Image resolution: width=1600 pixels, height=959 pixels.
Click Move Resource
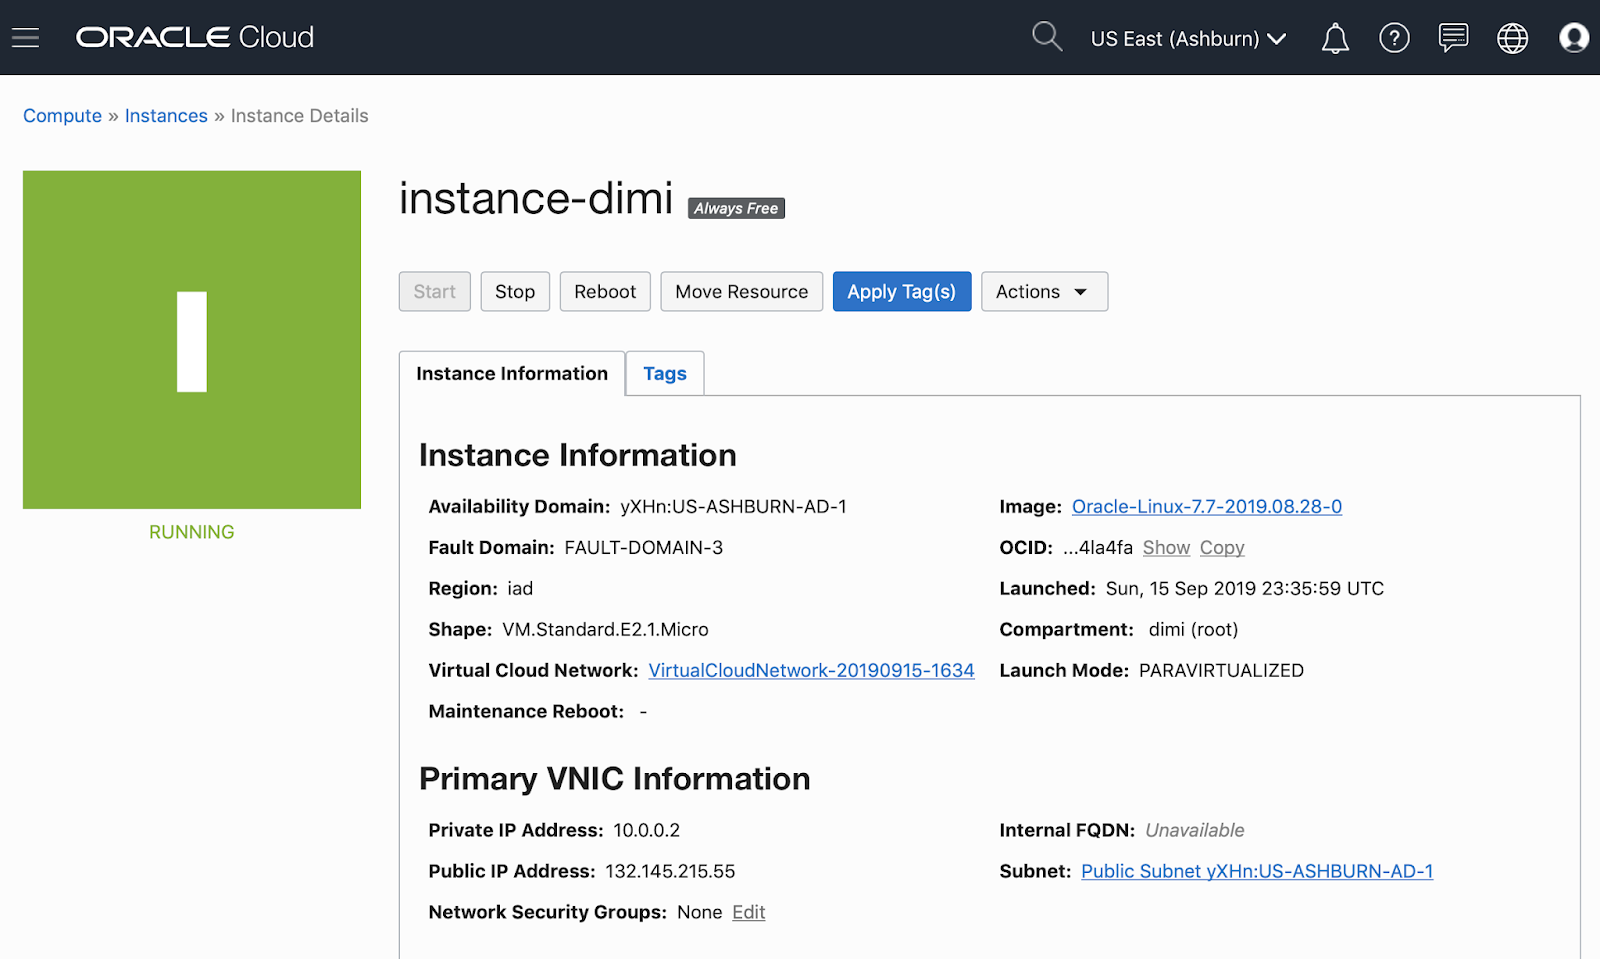741,291
